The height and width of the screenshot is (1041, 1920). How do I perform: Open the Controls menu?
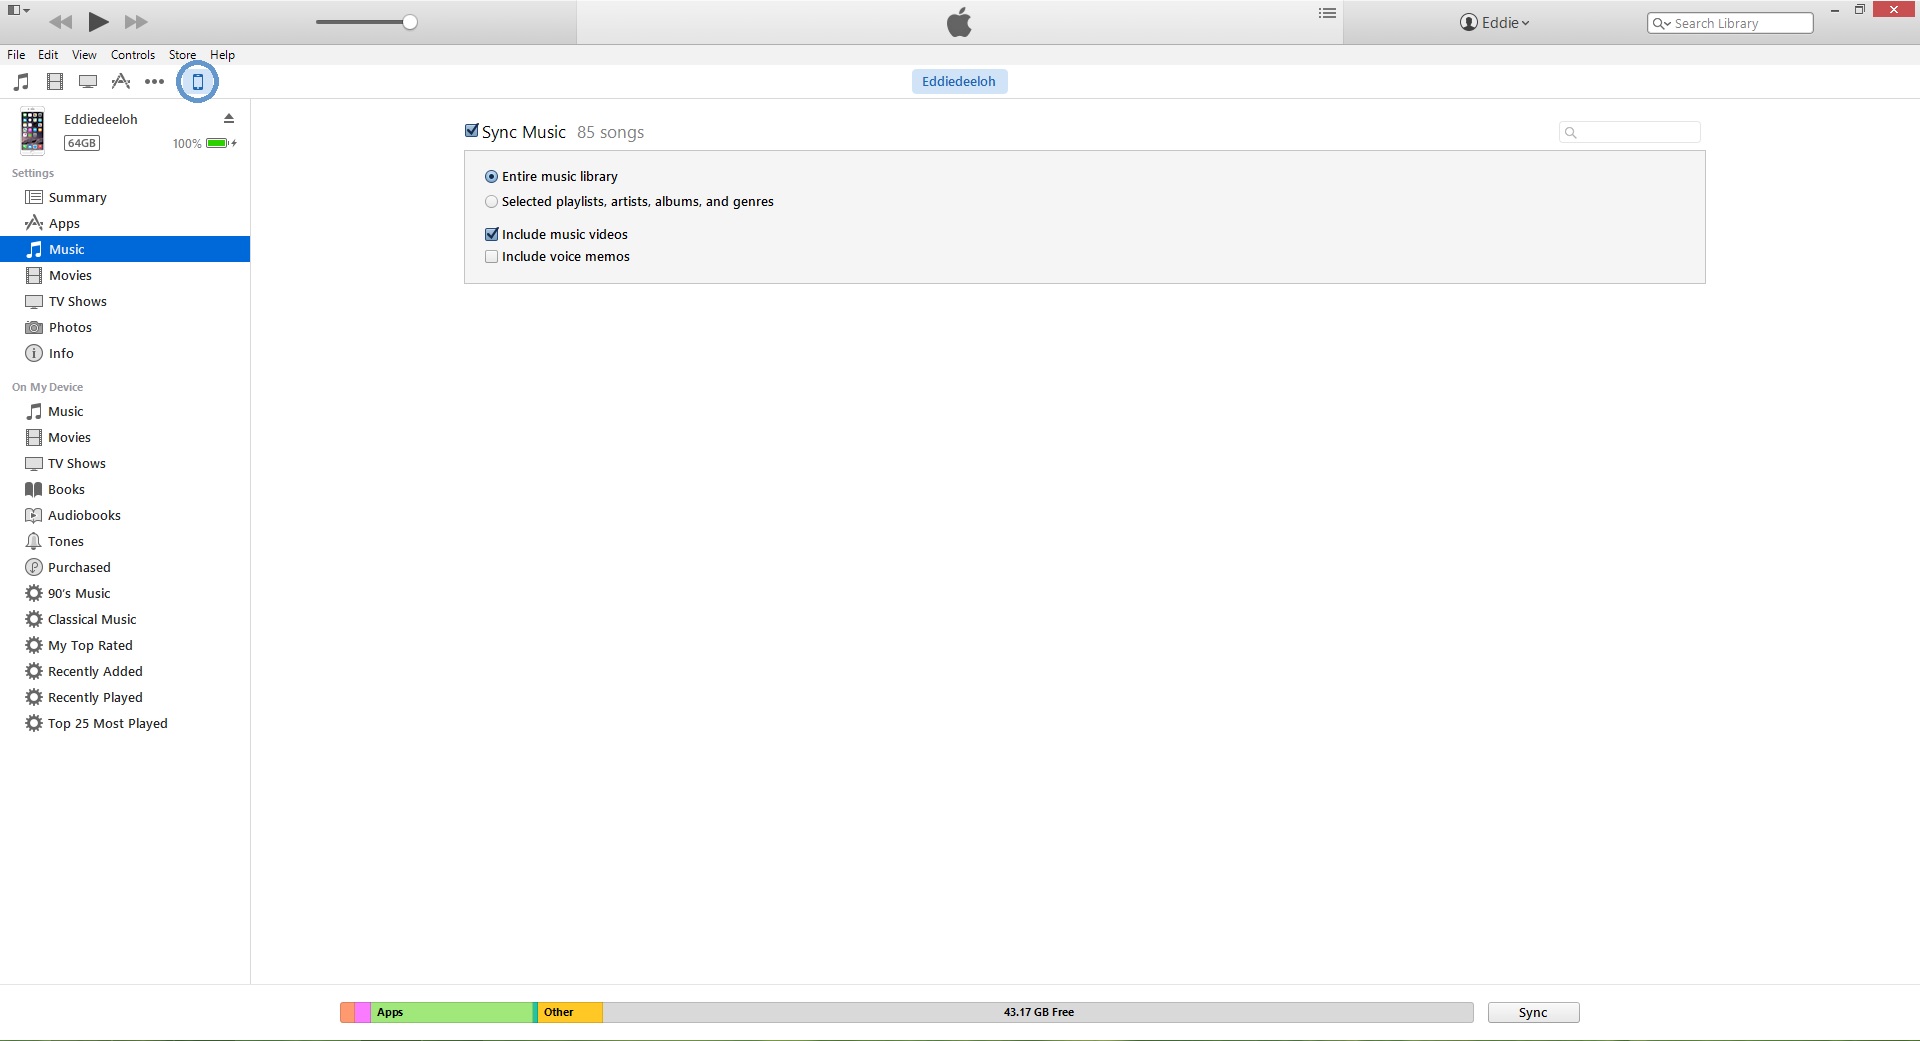(133, 55)
